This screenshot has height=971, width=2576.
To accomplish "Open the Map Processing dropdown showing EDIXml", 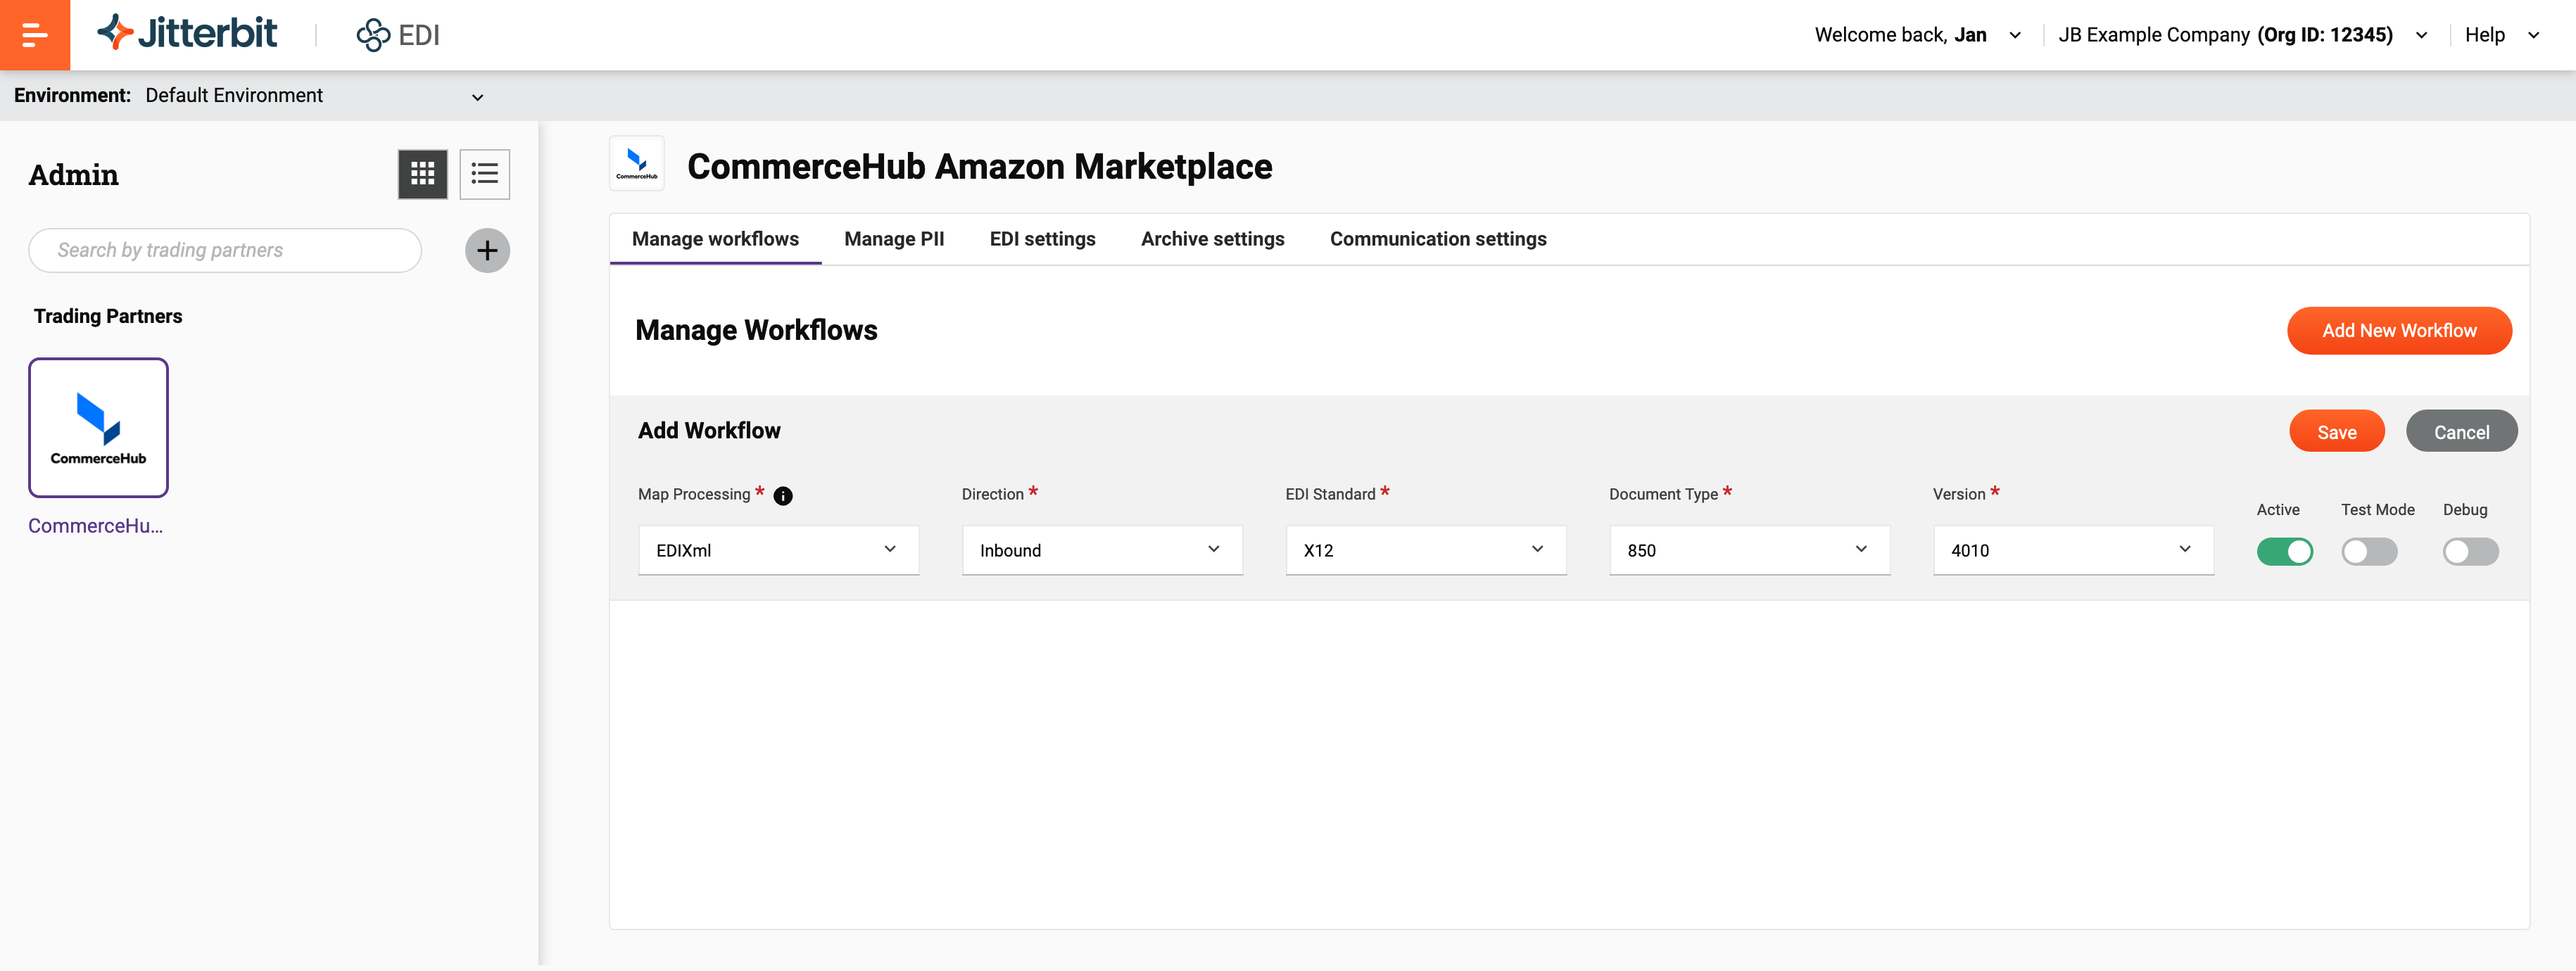I will pyautogui.click(x=778, y=550).
